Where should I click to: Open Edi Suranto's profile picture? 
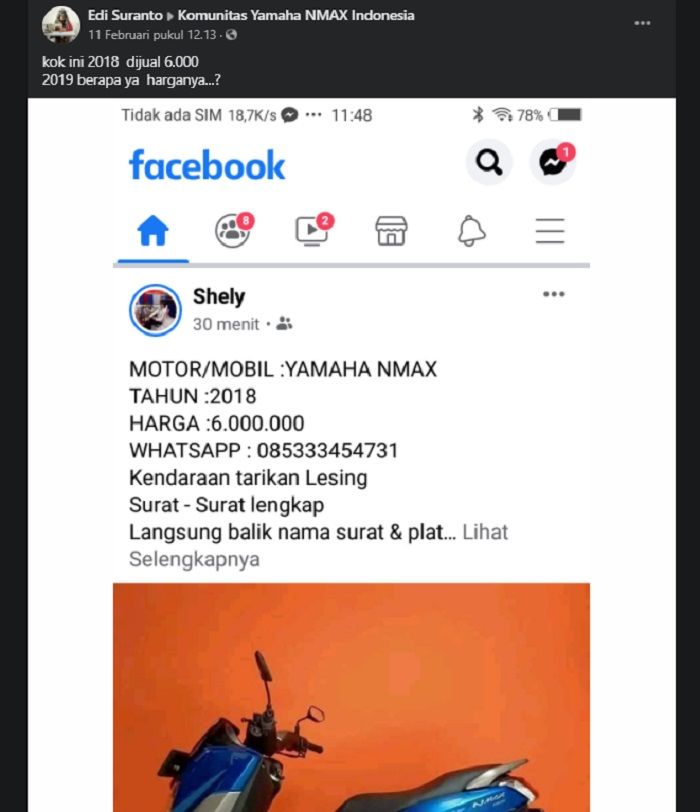[x=61, y=24]
